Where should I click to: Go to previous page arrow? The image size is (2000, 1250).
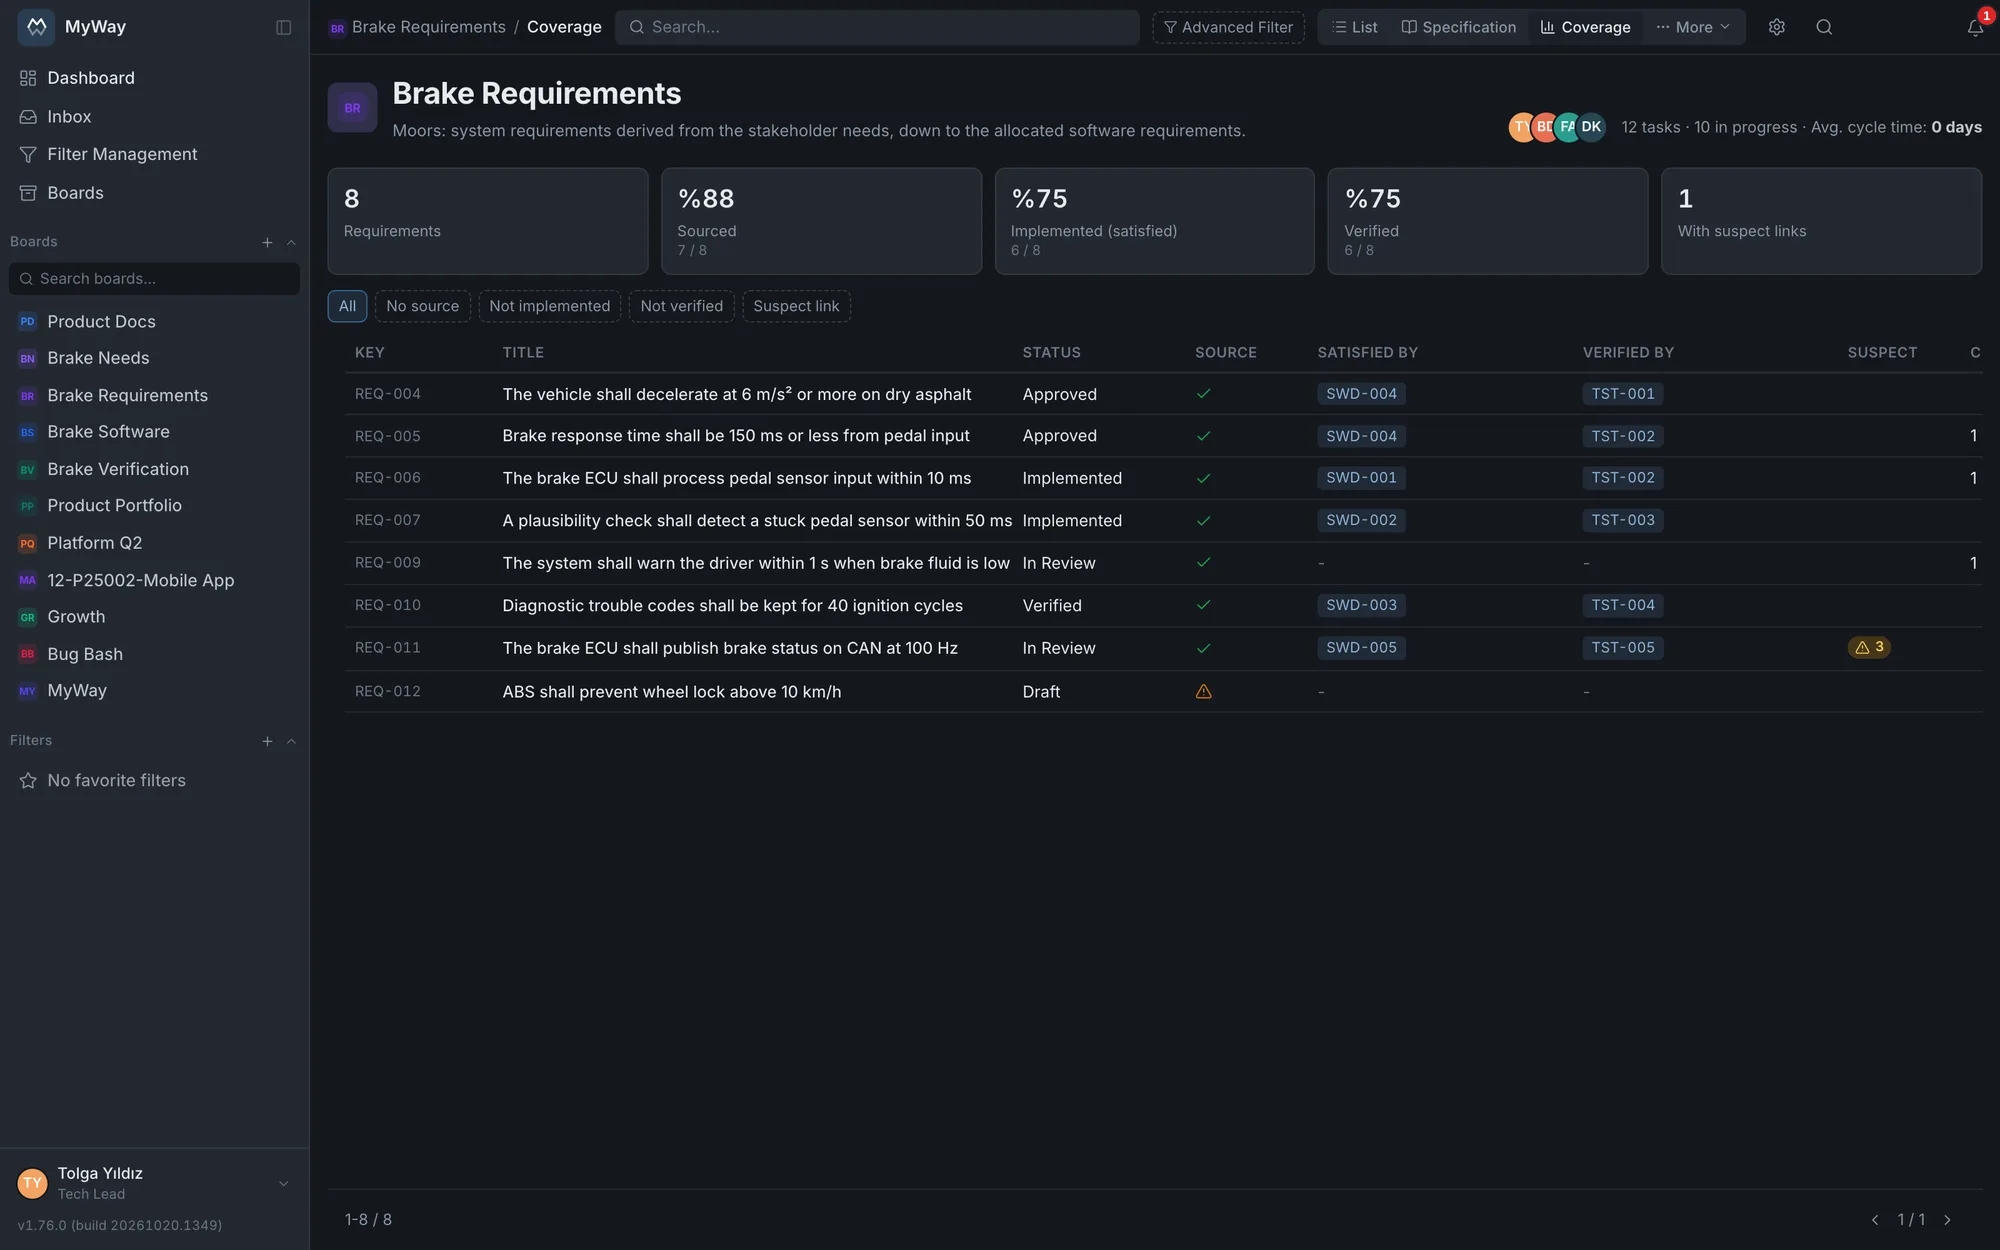point(1875,1220)
